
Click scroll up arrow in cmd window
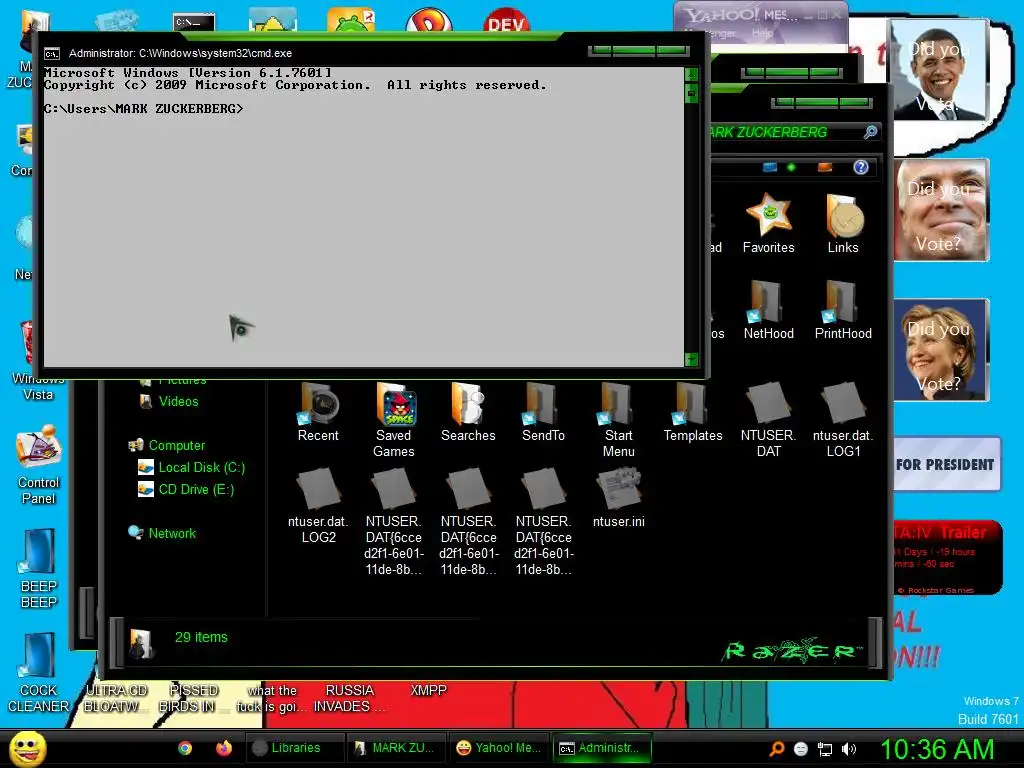692,73
